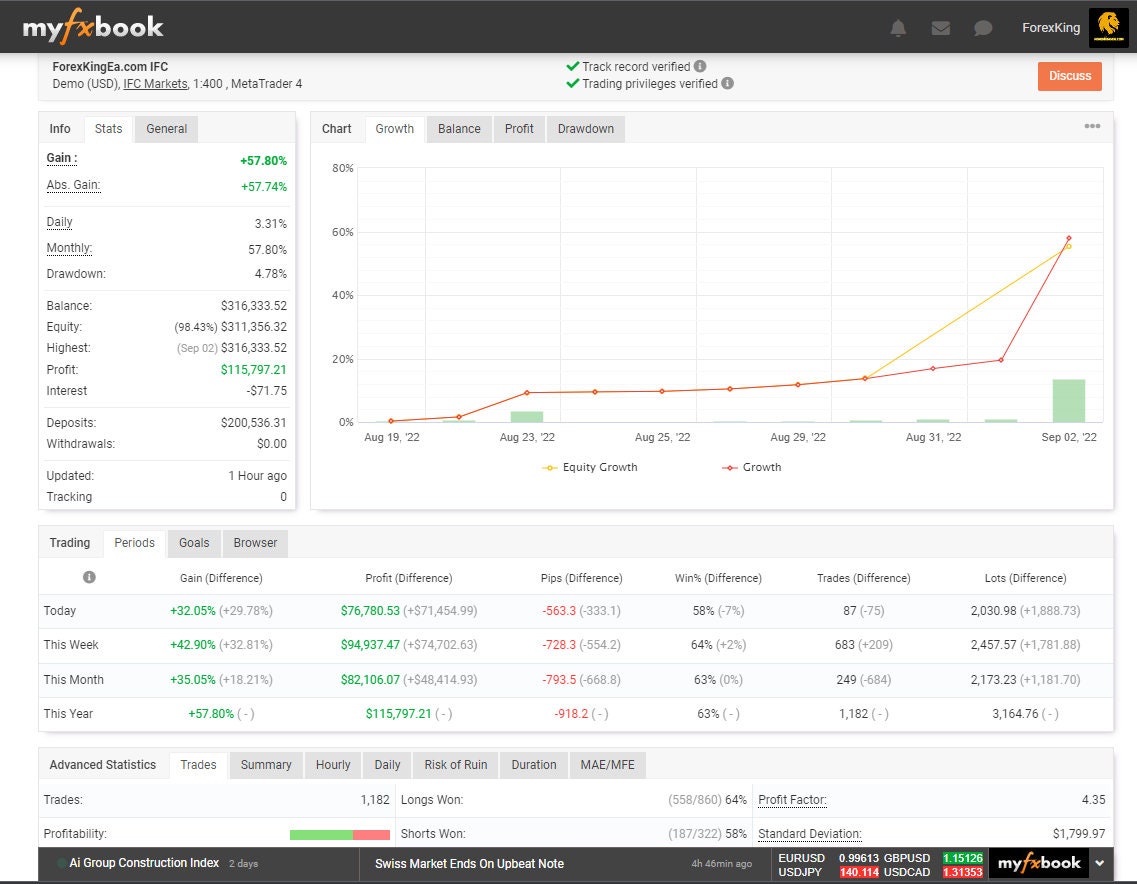The height and width of the screenshot is (884, 1137).
Task: Open the chat bubble icon
Action: pos(982,28)
